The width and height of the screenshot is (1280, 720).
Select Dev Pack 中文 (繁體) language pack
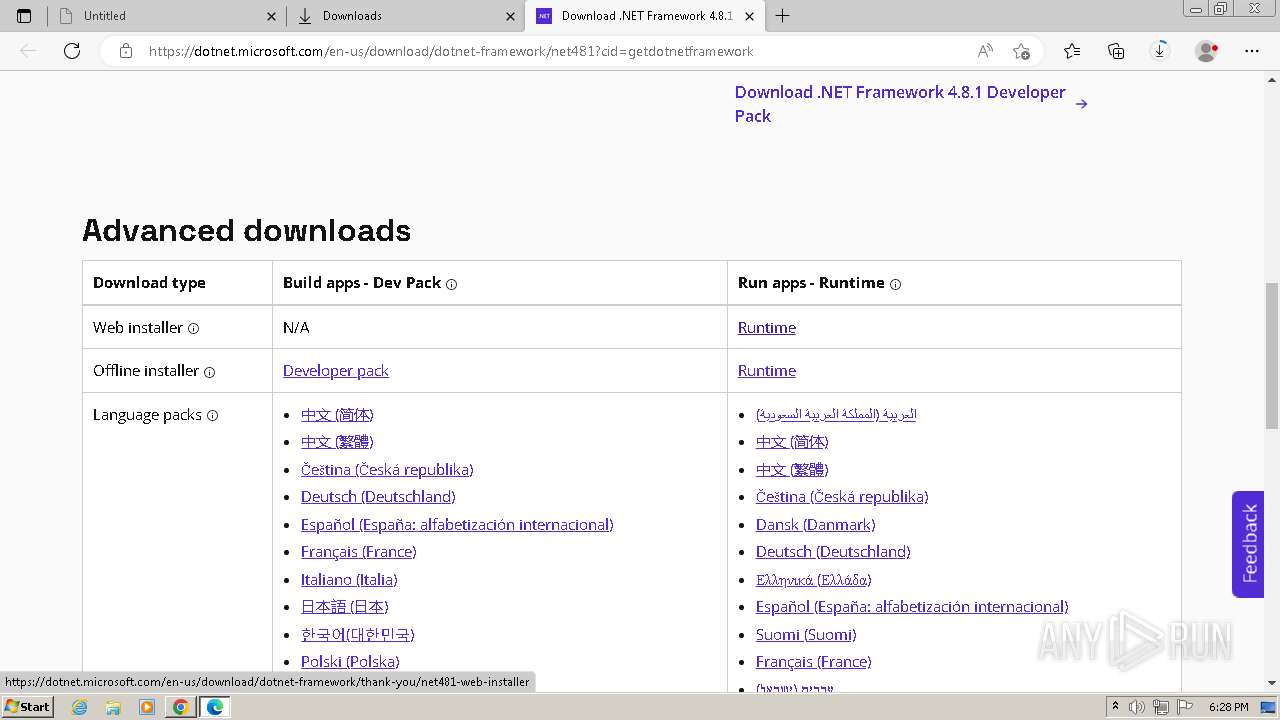[x=337, y=441]
